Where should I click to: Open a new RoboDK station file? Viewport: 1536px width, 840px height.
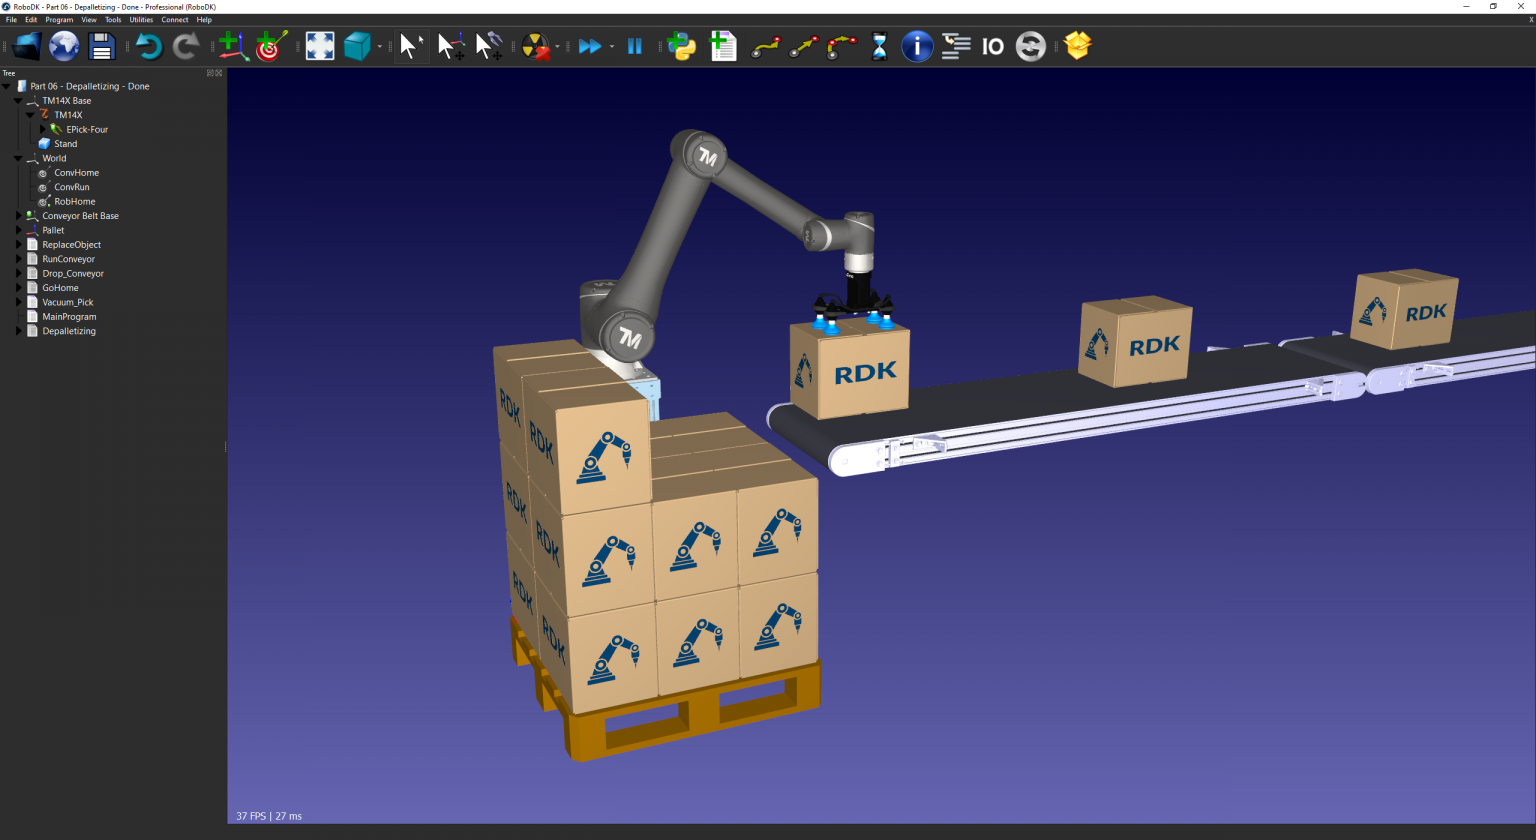(25, 46)
